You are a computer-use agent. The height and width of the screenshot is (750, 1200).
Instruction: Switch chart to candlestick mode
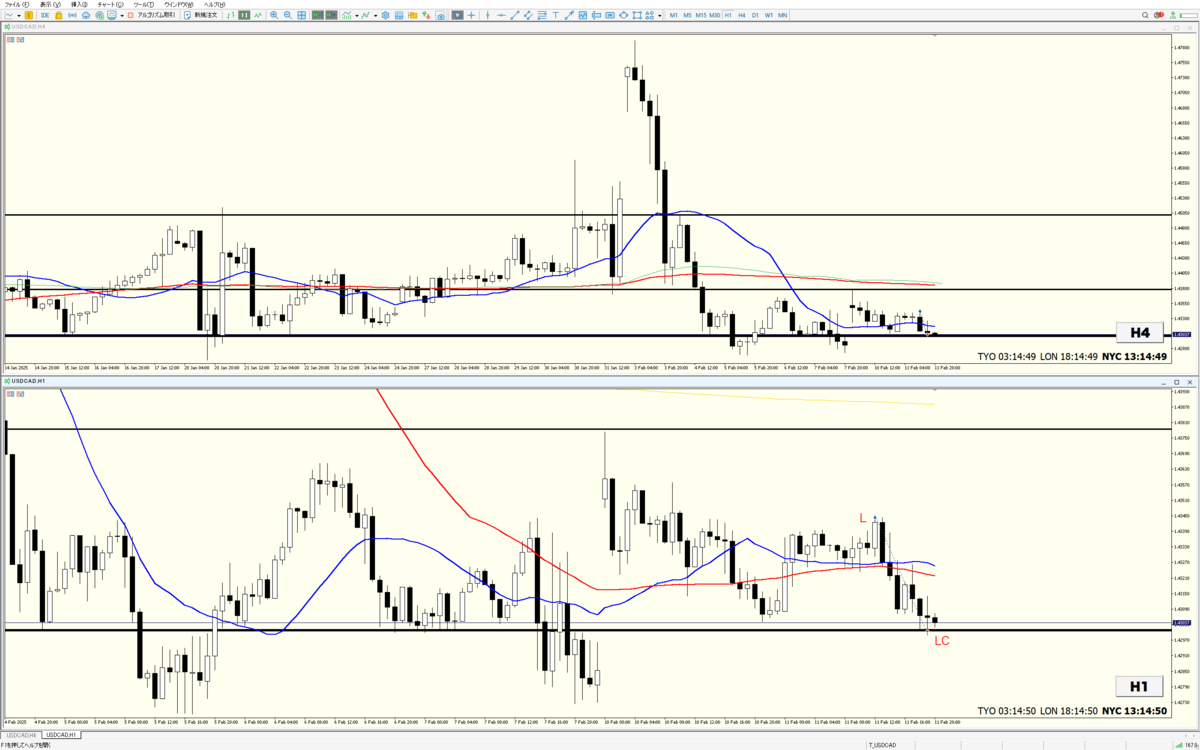[245, 15]
